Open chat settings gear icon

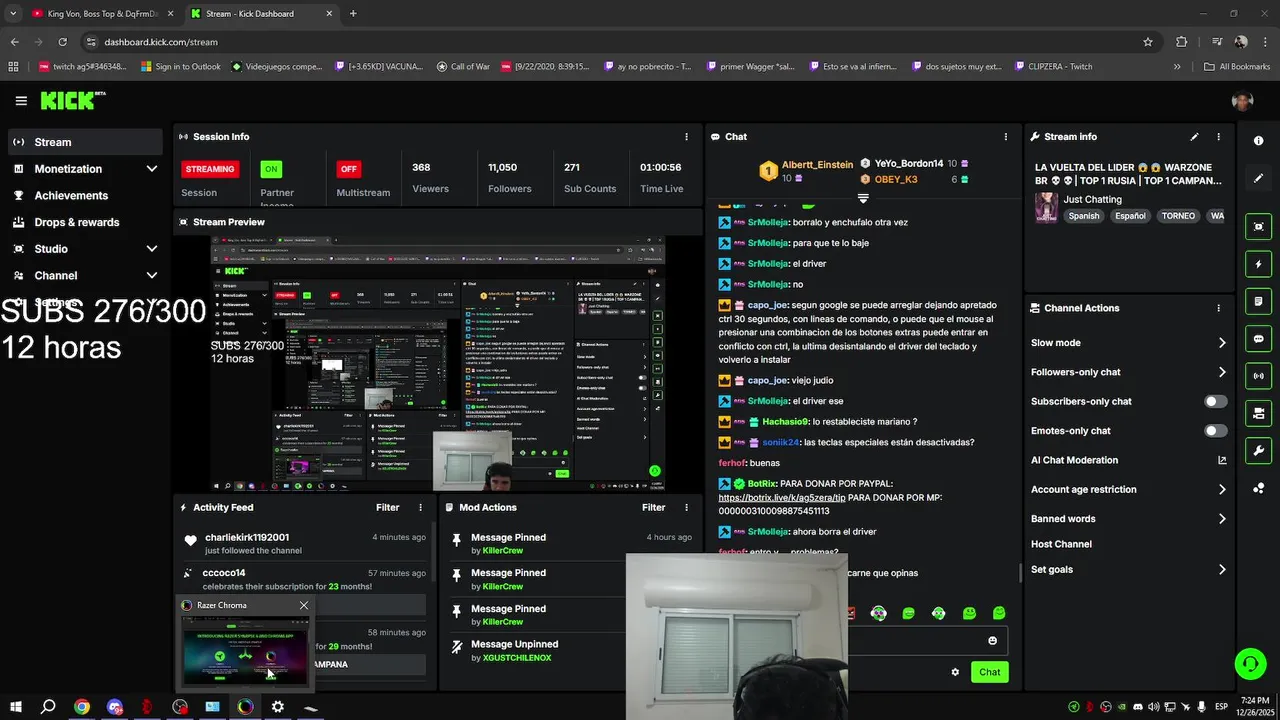[955, 672]
